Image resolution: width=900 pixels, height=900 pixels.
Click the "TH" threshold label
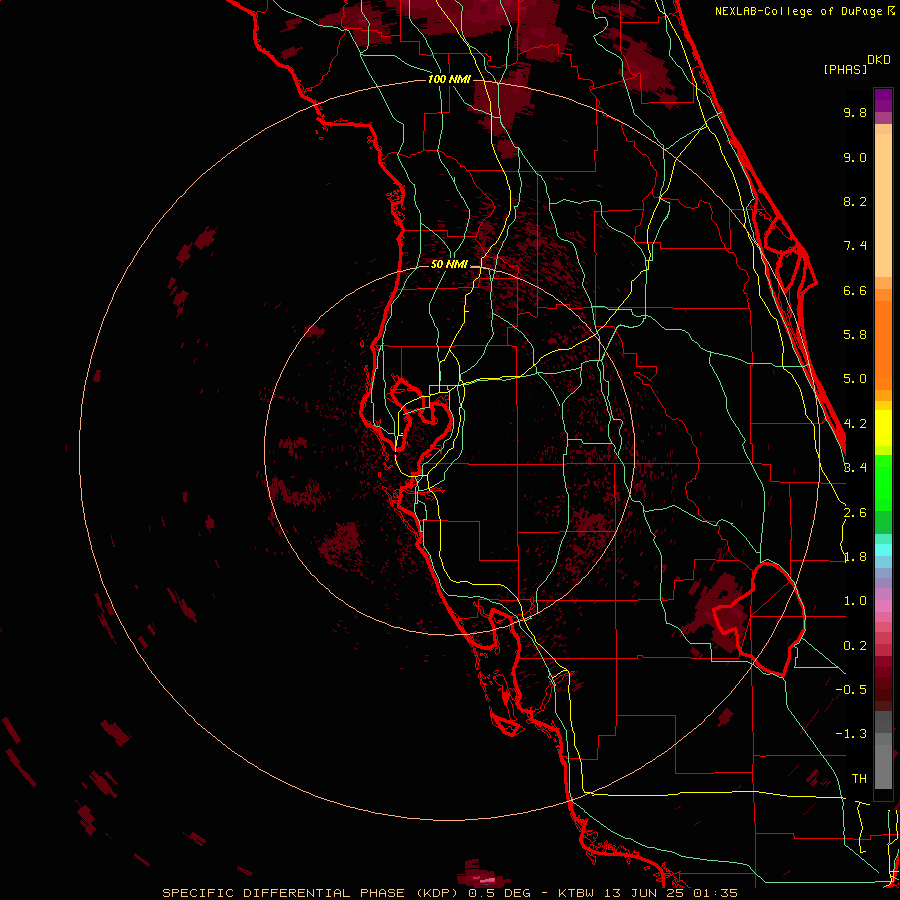(x=859, y=779)
